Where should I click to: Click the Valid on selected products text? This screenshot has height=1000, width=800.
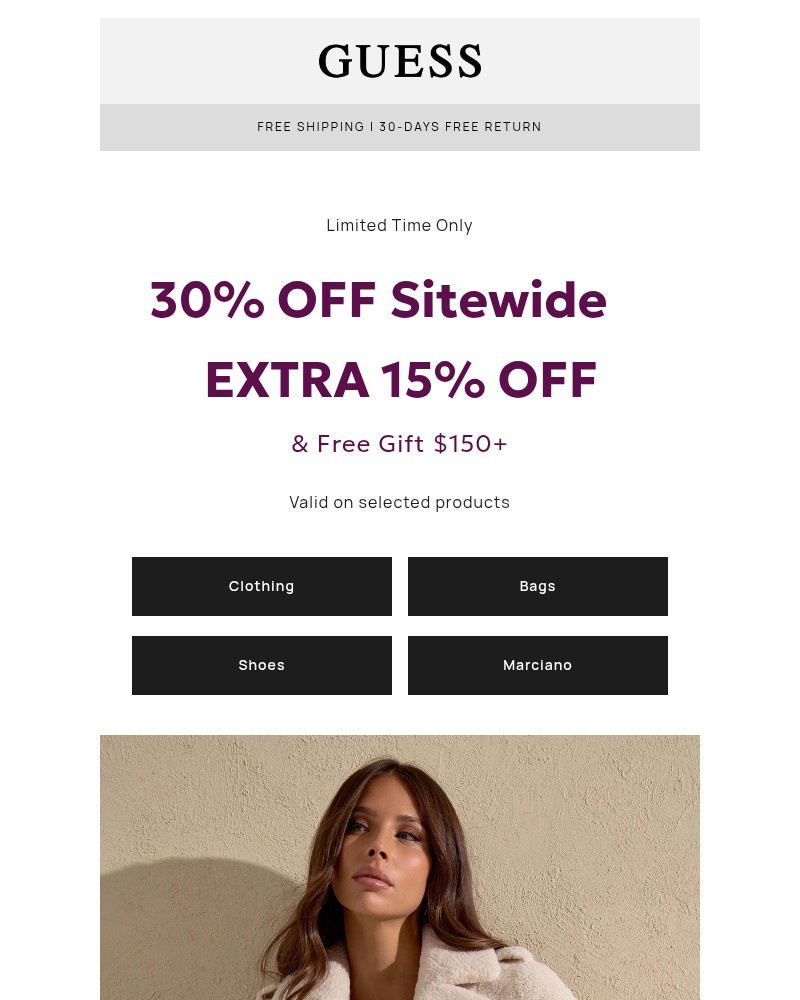(400, 502)
